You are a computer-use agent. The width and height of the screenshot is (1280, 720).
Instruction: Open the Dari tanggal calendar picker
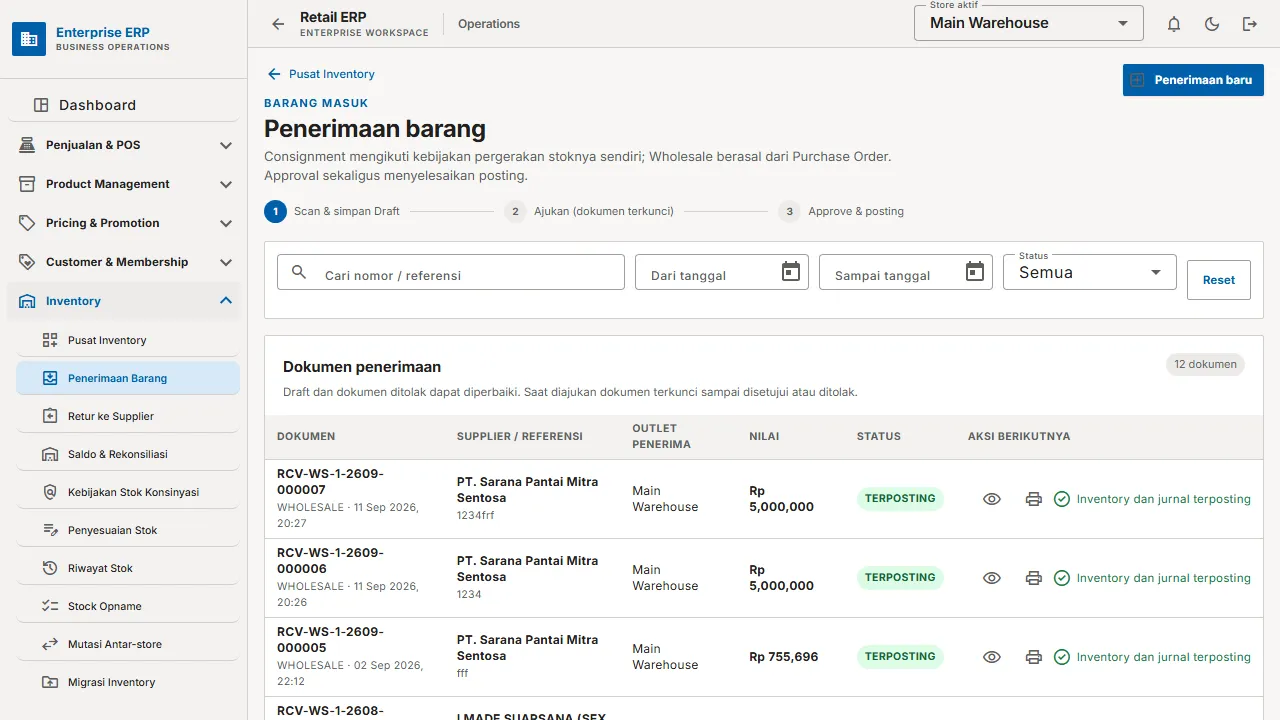point(791,272)
